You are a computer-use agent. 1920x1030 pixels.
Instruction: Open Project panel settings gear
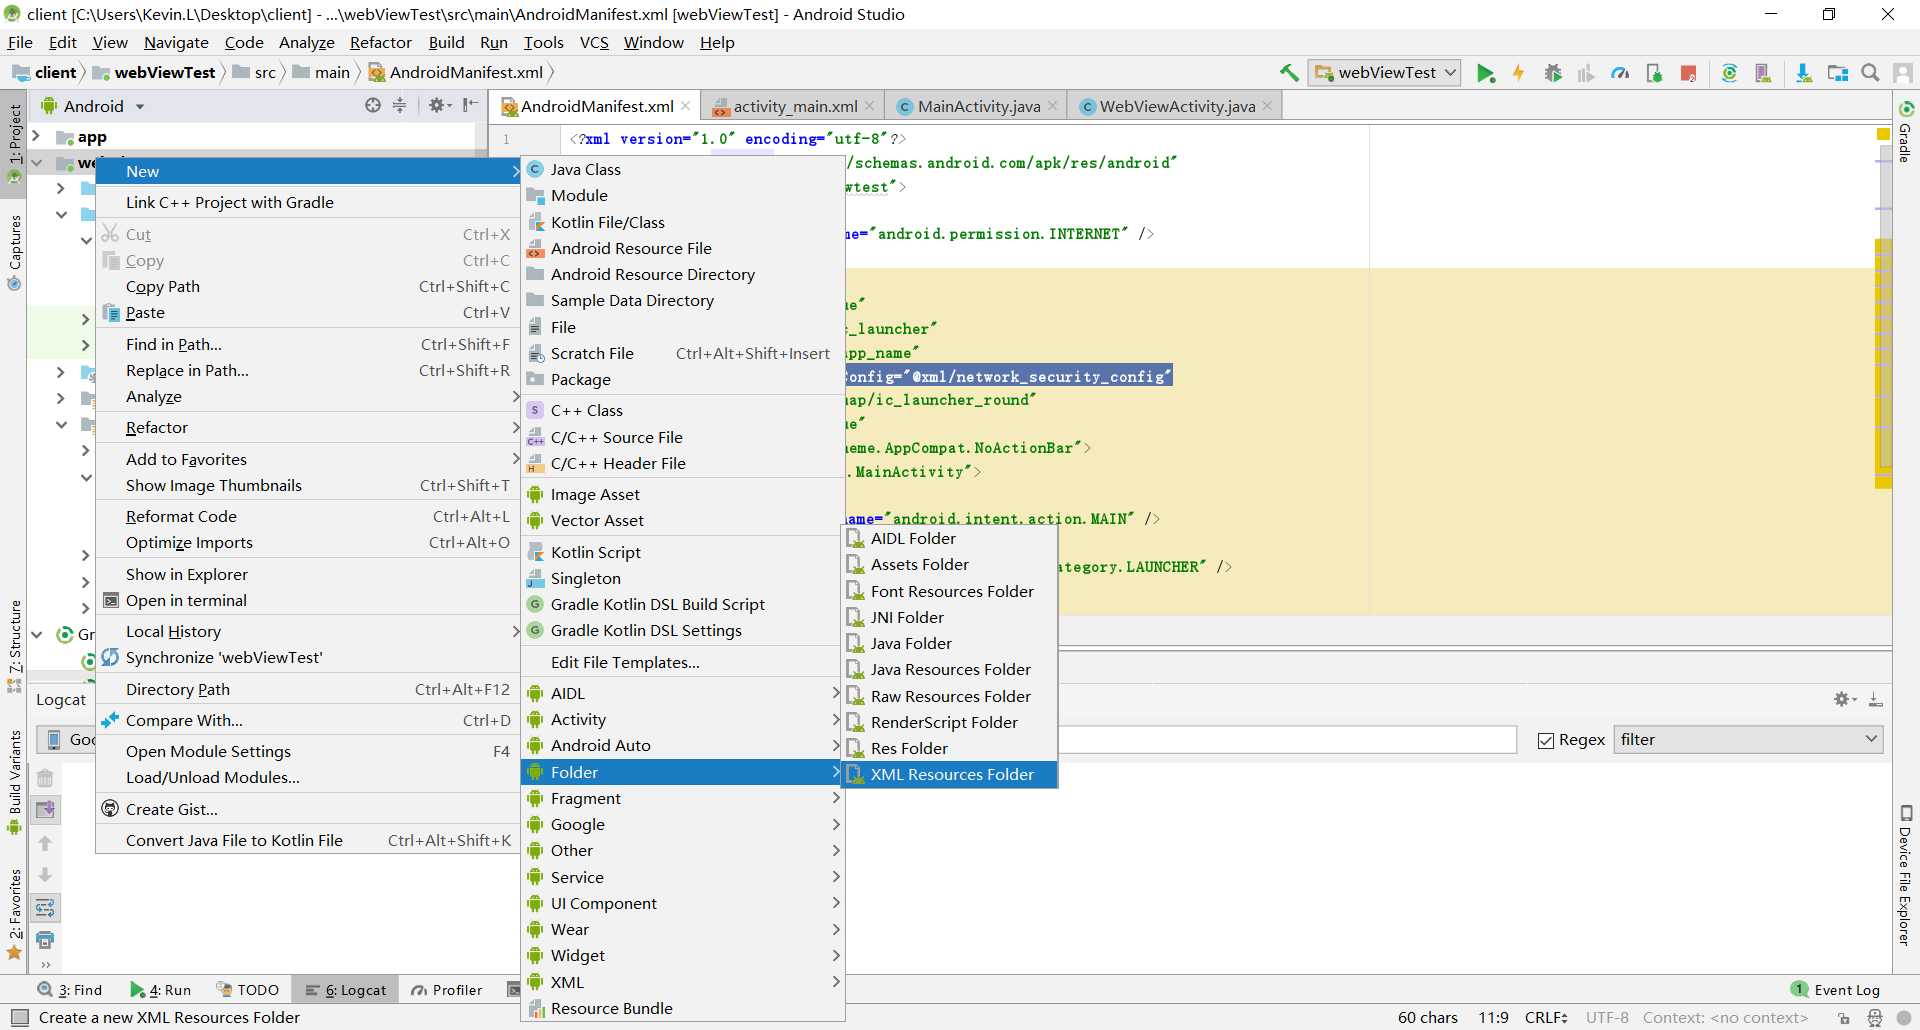(440, 105)
